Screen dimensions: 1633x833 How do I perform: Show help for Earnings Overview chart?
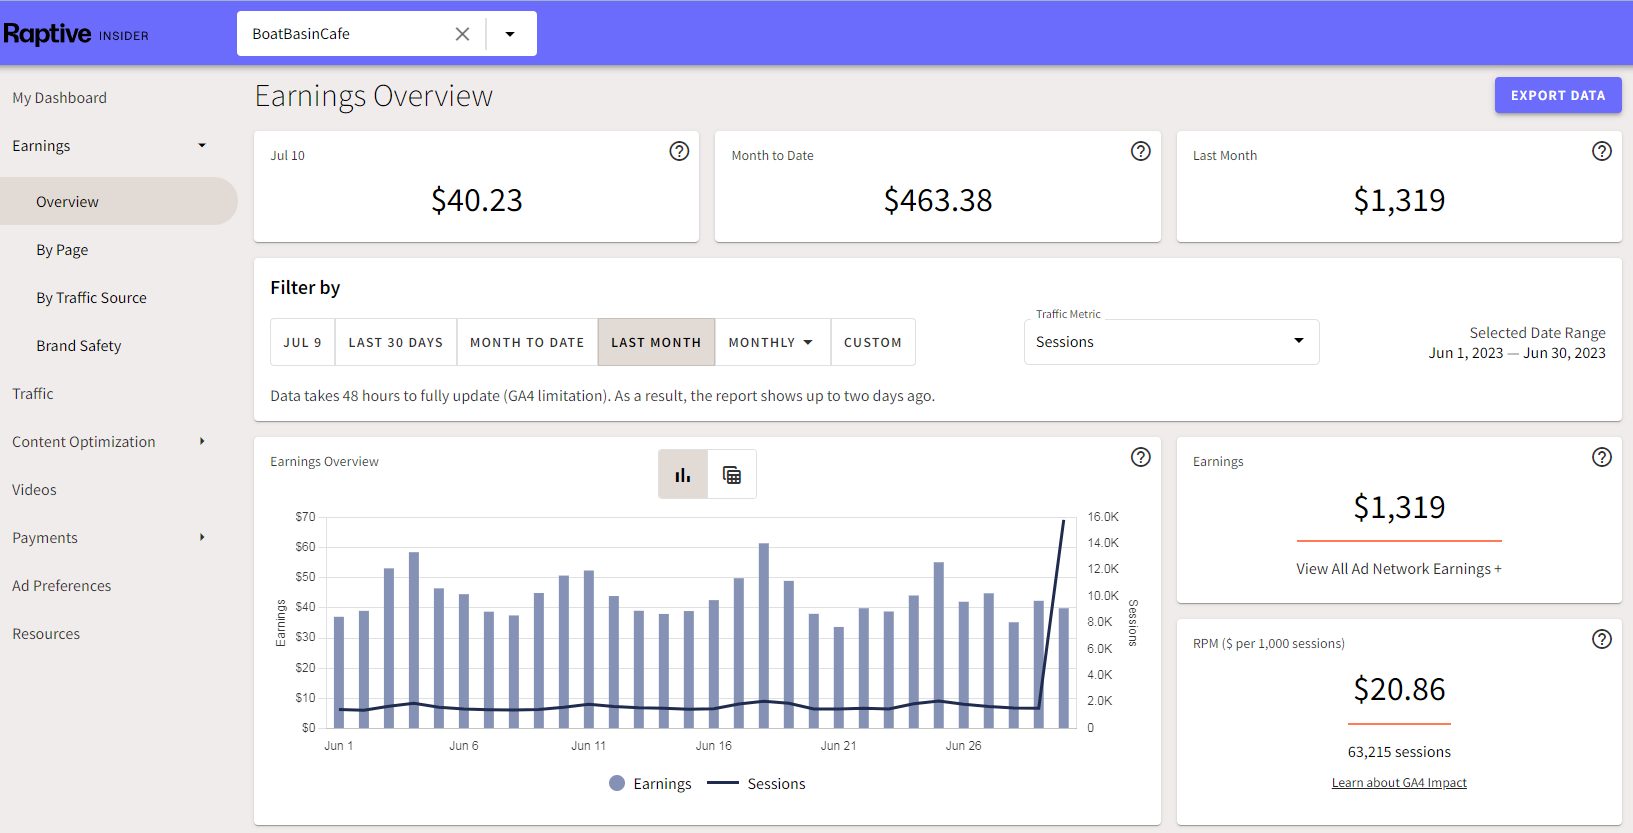[x=1140, y=457]
